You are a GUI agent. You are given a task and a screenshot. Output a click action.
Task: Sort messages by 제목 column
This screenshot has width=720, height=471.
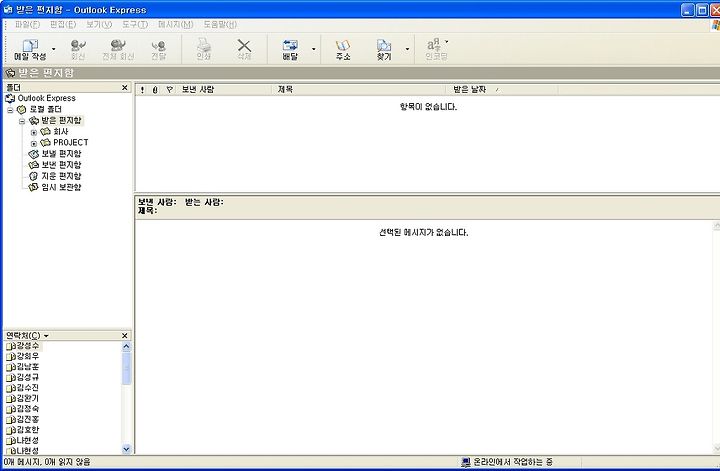[x=359, y=90]
